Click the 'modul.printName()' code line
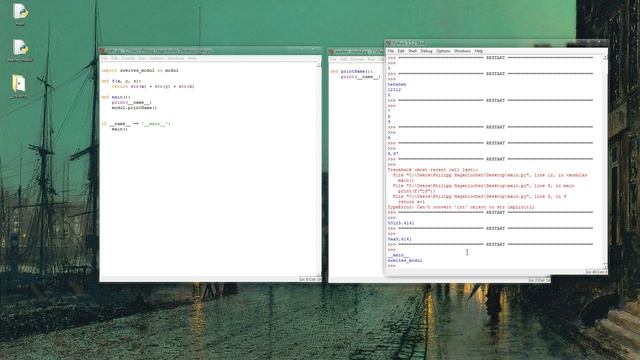640x360 pixels. 134,108
